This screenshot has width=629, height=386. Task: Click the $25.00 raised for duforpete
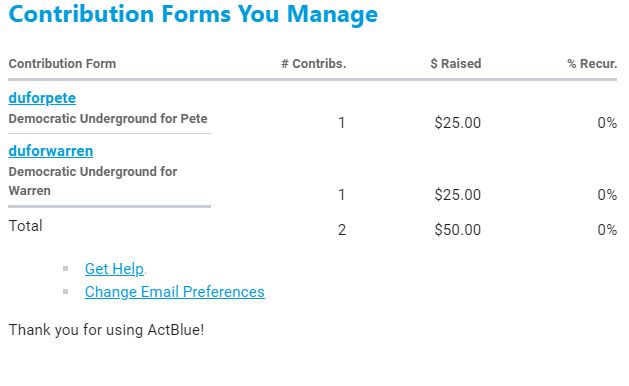coord(458,123)
